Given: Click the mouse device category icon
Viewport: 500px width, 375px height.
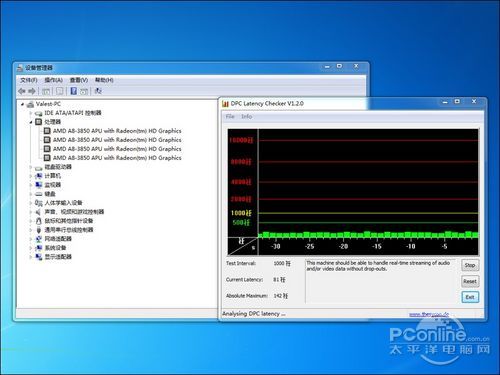Looking at the screenshot, I should pyautogui.click(x=39, y=221).
